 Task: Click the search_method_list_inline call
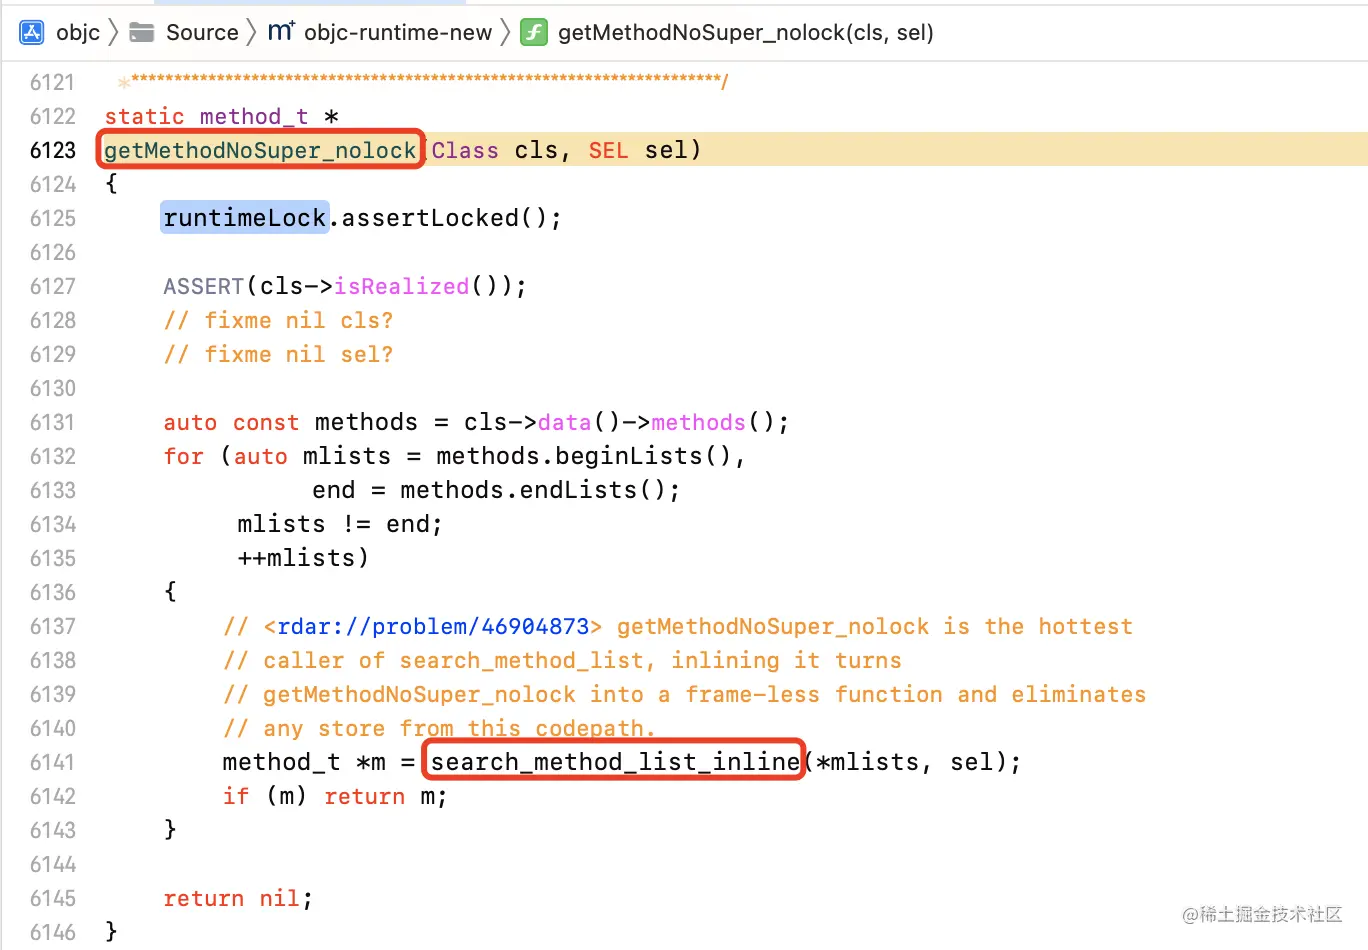tap(614, 762)
